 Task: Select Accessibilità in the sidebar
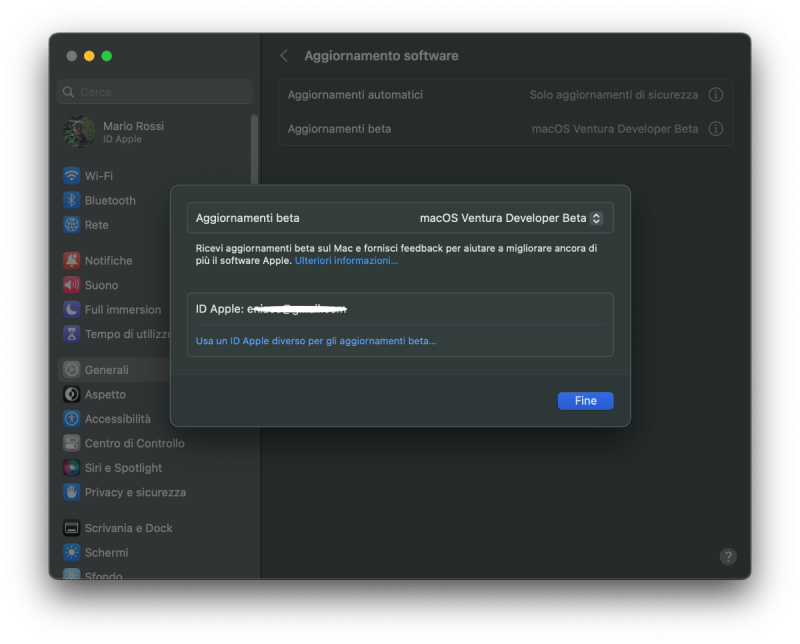click(117, 419)
